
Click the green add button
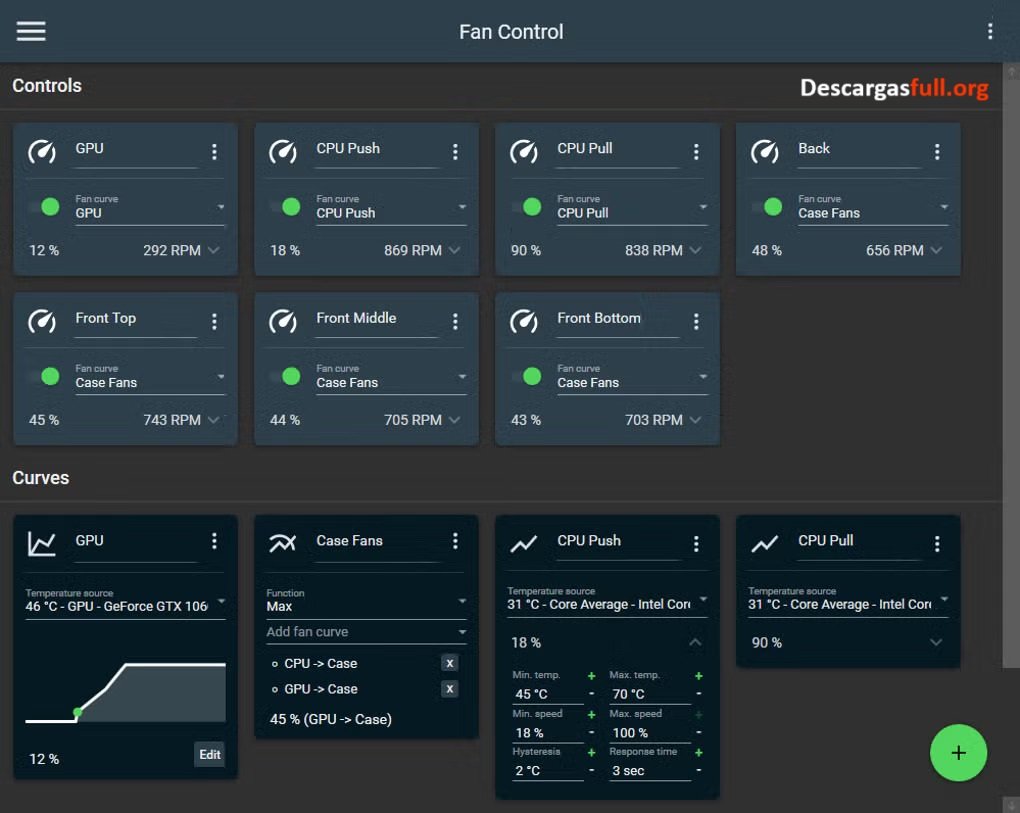click(958, 753)
